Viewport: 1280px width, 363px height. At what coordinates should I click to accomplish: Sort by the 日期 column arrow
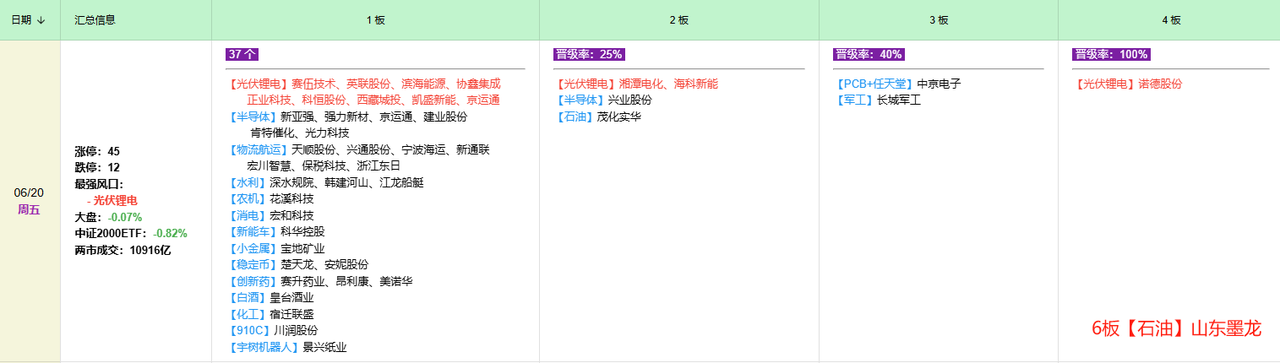click(41, 20)
